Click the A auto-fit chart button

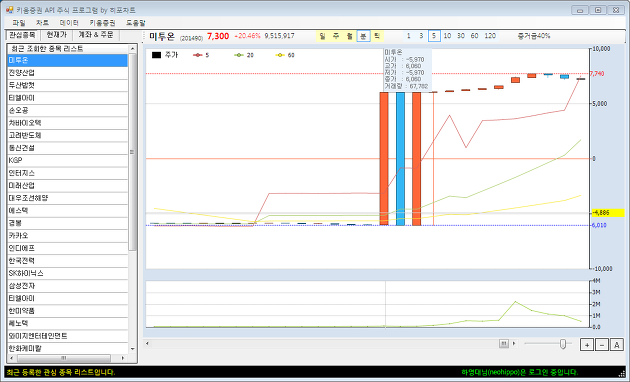[x=617, y=345]
